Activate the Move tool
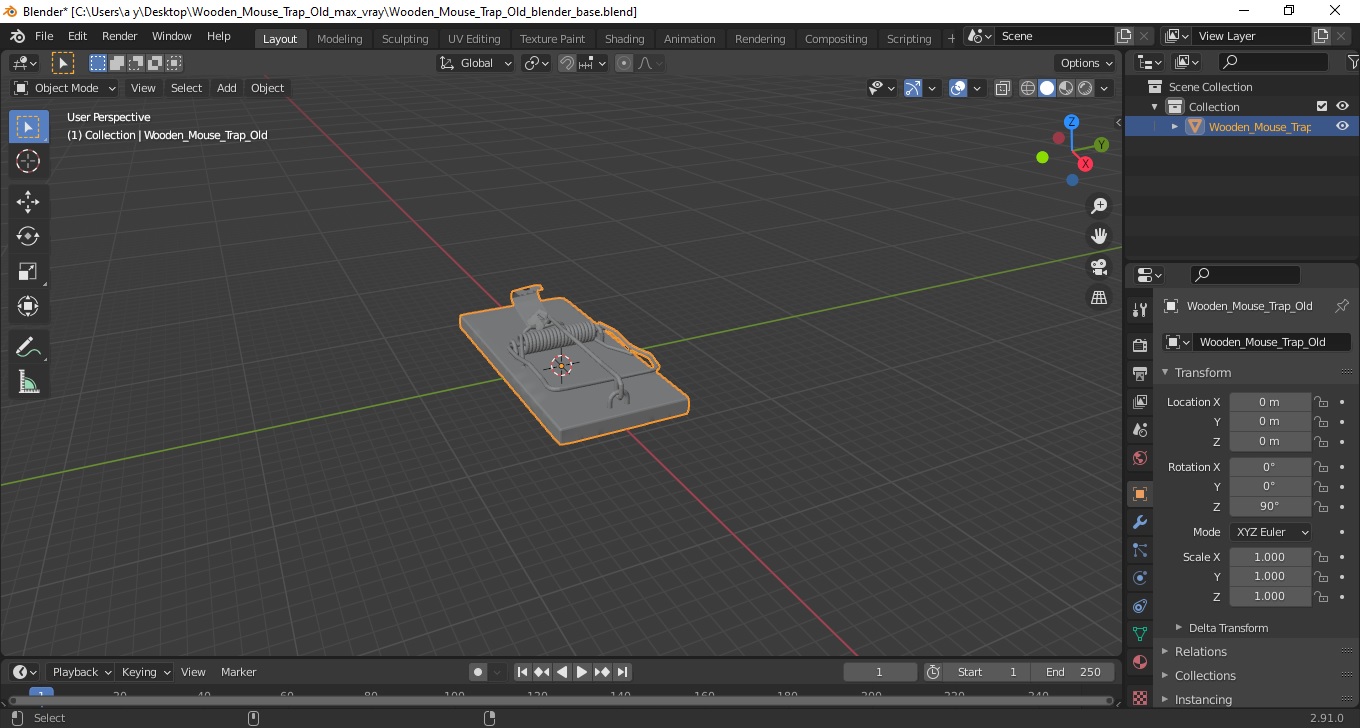Image resolution: width=1360 pixels, height=728 pixels. click(28, 202)
